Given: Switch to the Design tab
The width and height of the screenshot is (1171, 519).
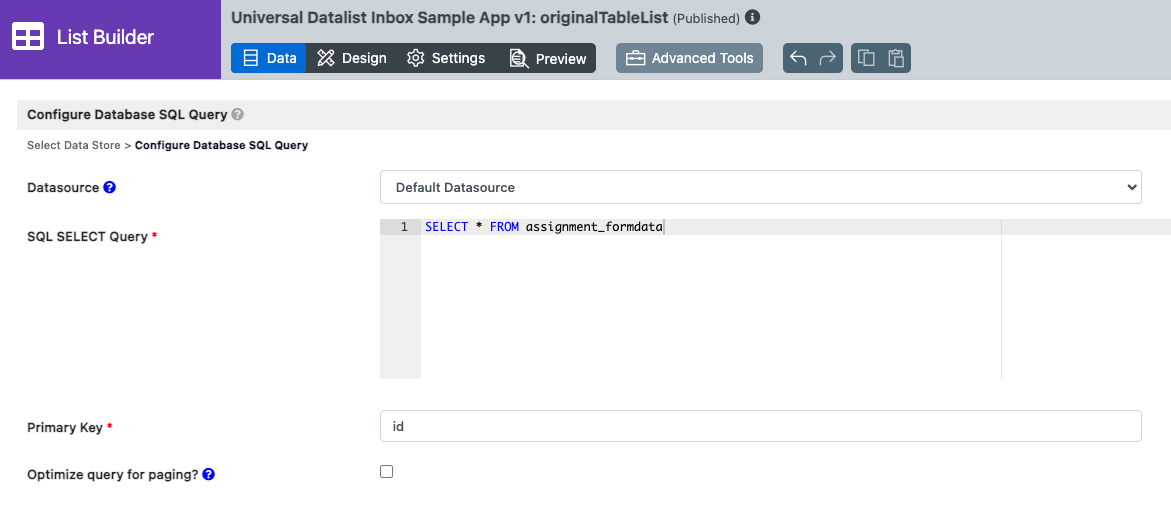Looking at the screenshot, I should pos(352,58).
